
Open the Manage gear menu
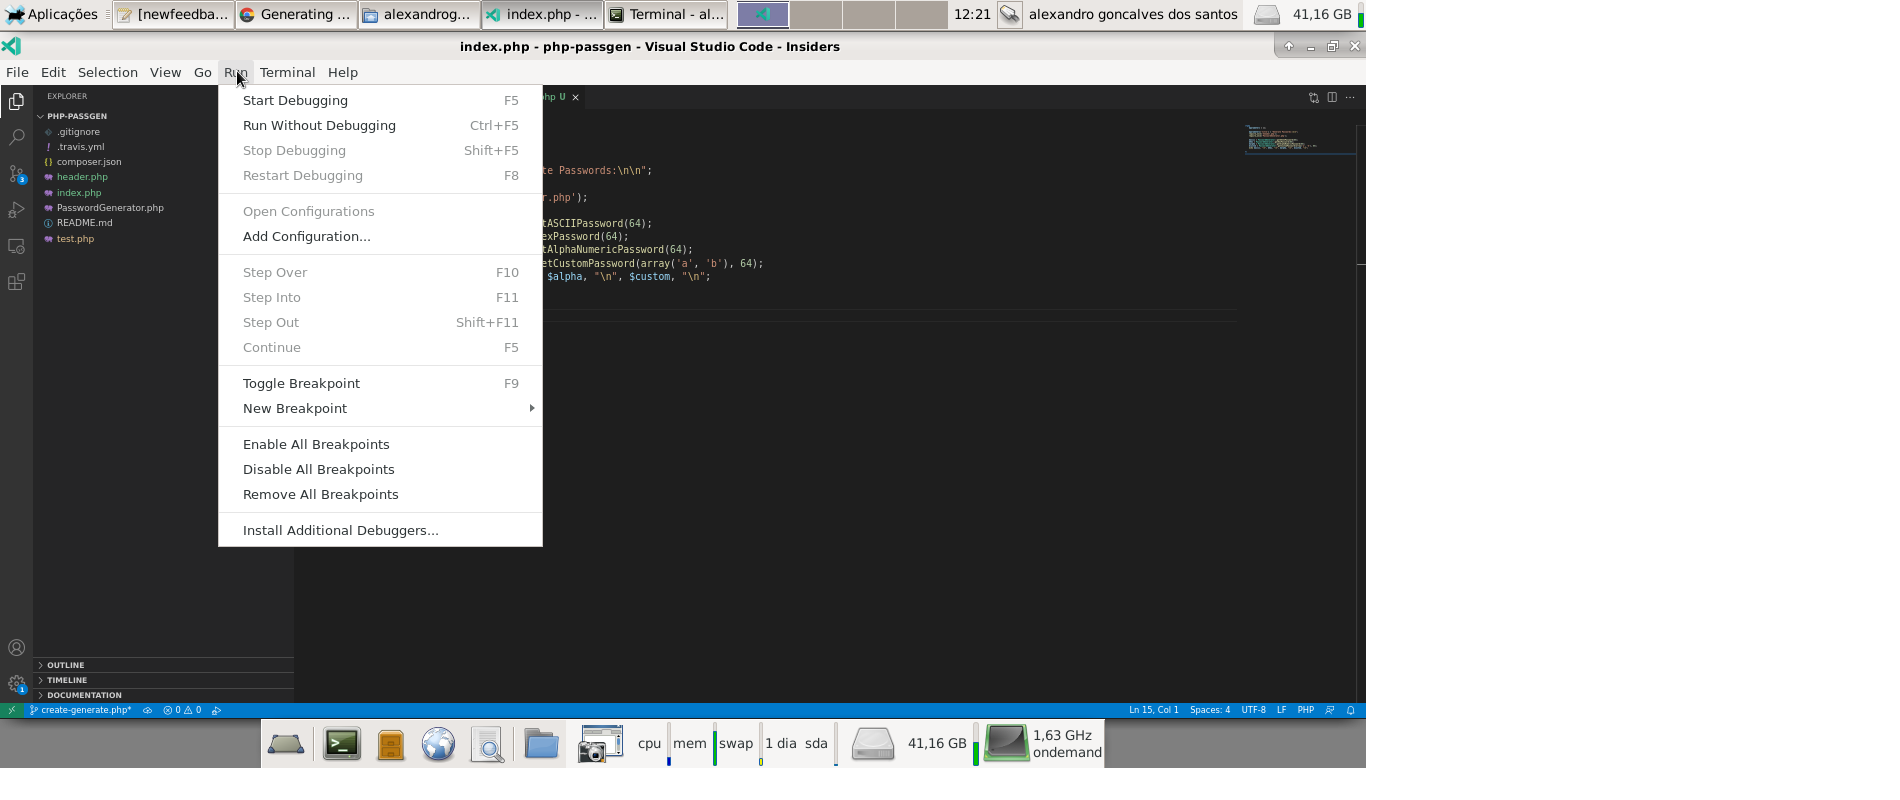click(x=16, y=684)
